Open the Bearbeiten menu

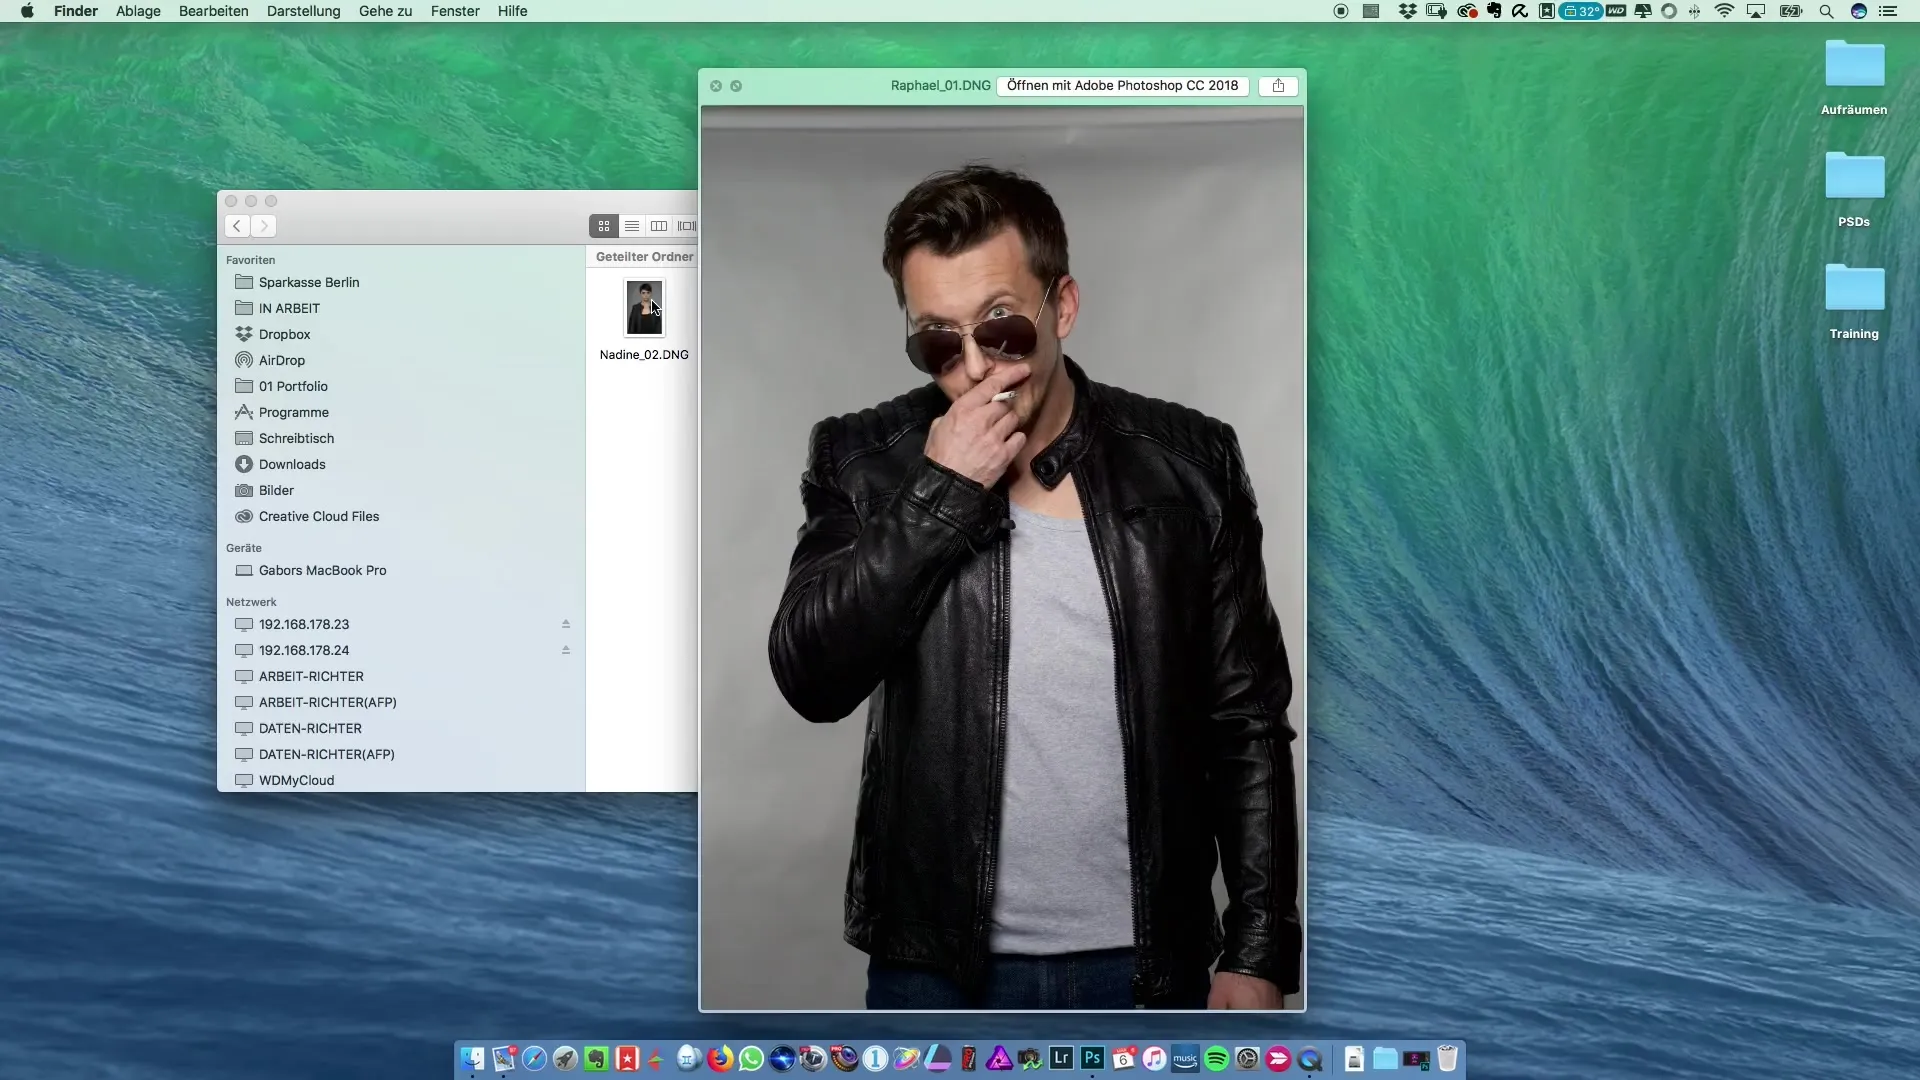(214, 11)
